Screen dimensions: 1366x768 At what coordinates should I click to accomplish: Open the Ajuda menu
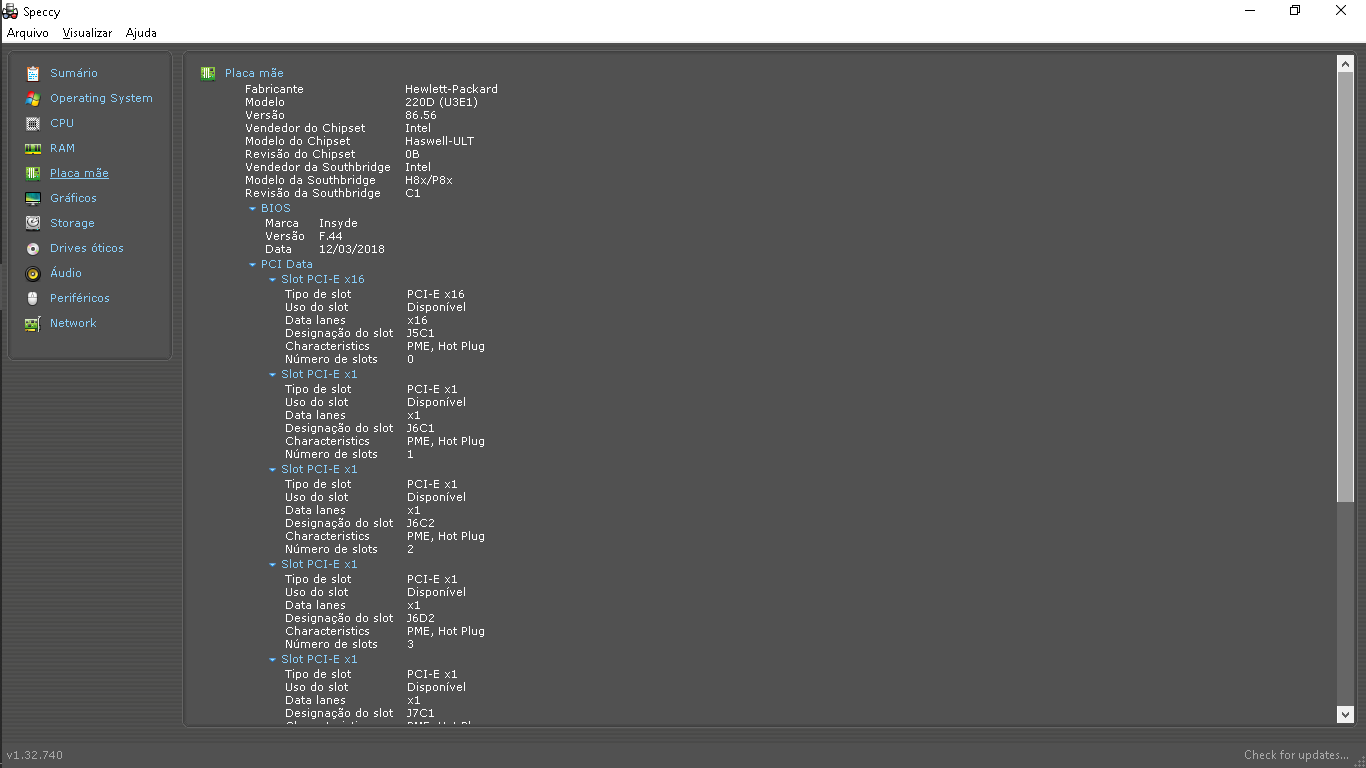[141, 33]
